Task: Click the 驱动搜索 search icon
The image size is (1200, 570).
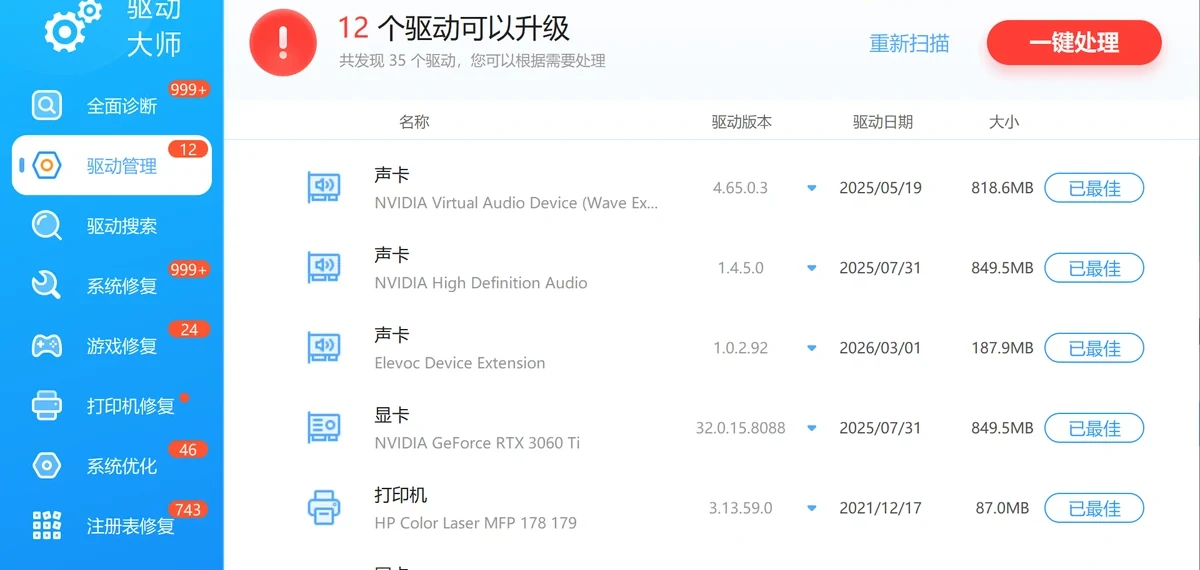Action: (x=47, y=225)
